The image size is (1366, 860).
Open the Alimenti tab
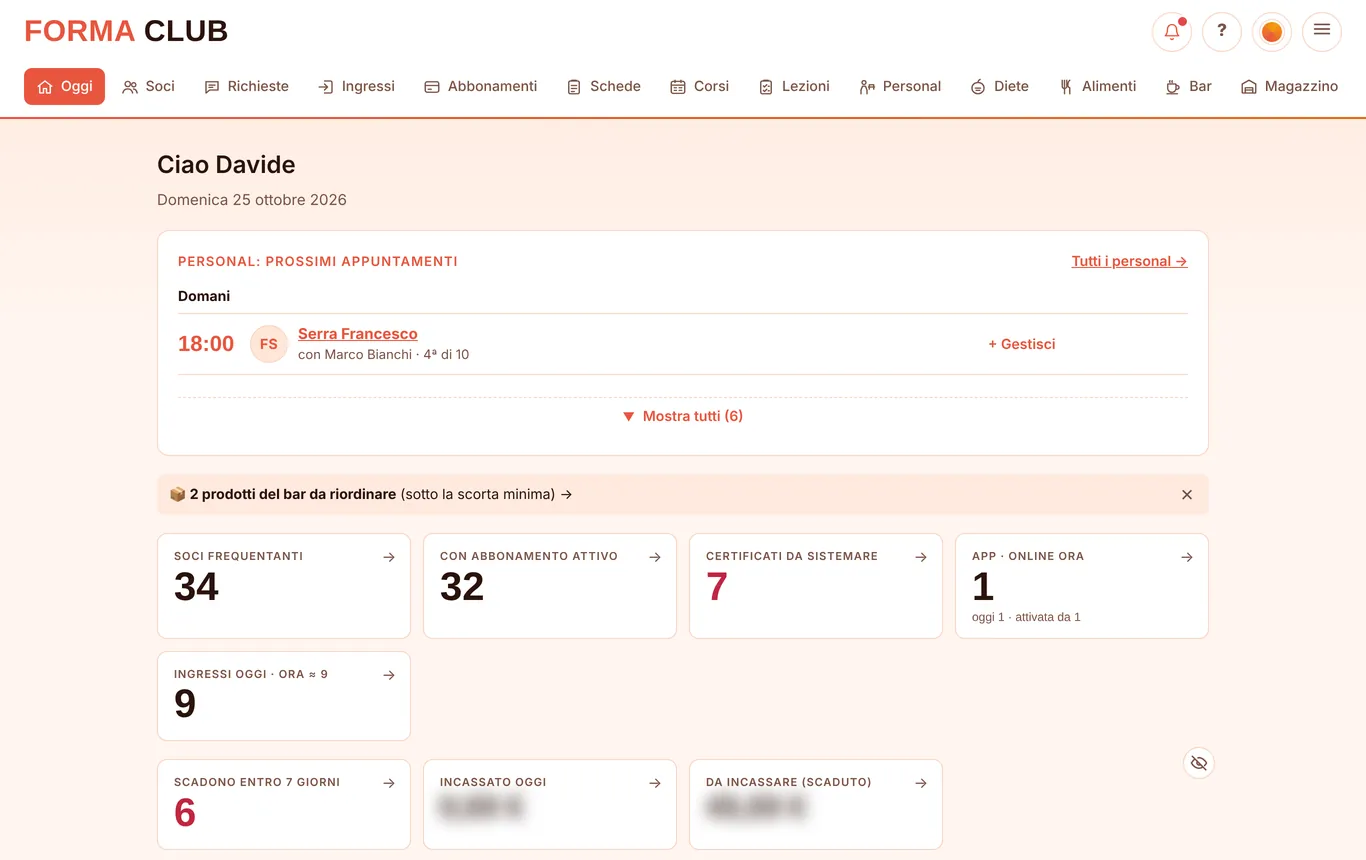(1097, 86)
